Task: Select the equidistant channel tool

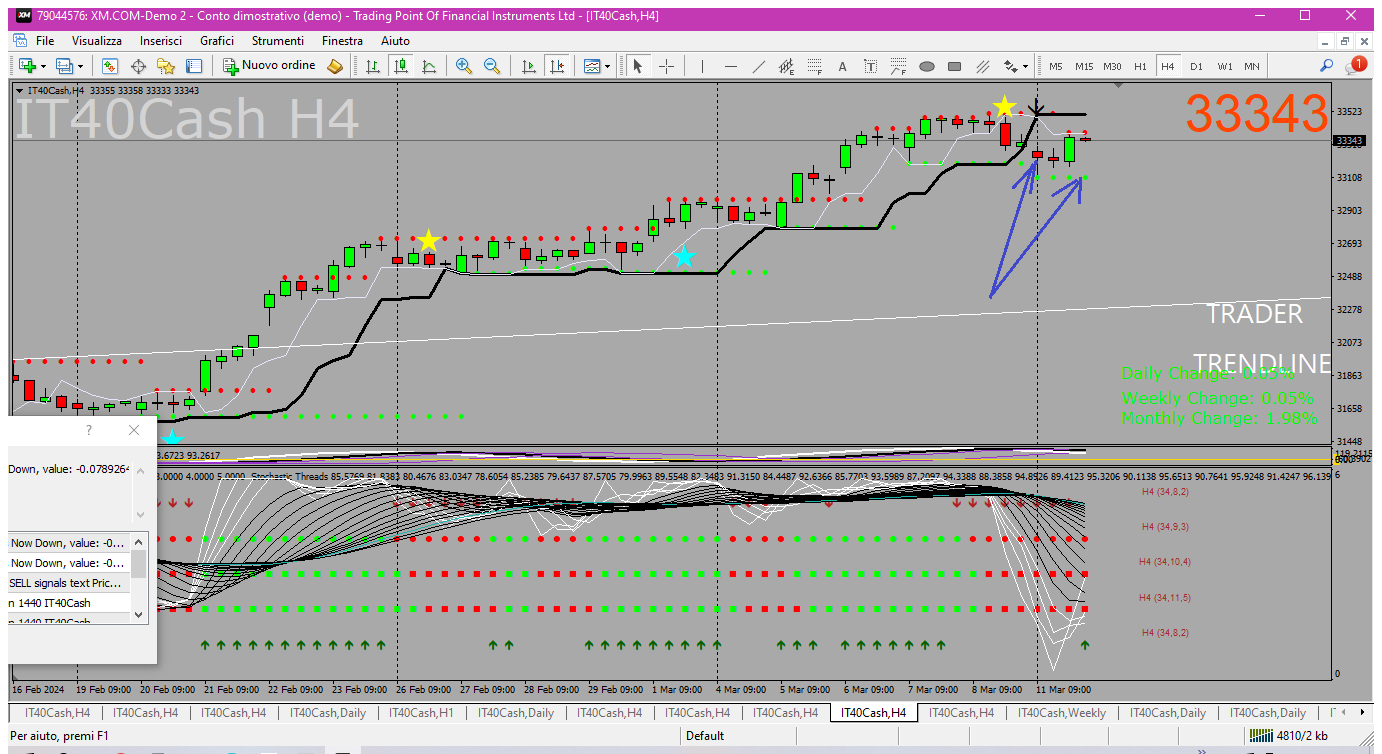Action: (786, 66)
